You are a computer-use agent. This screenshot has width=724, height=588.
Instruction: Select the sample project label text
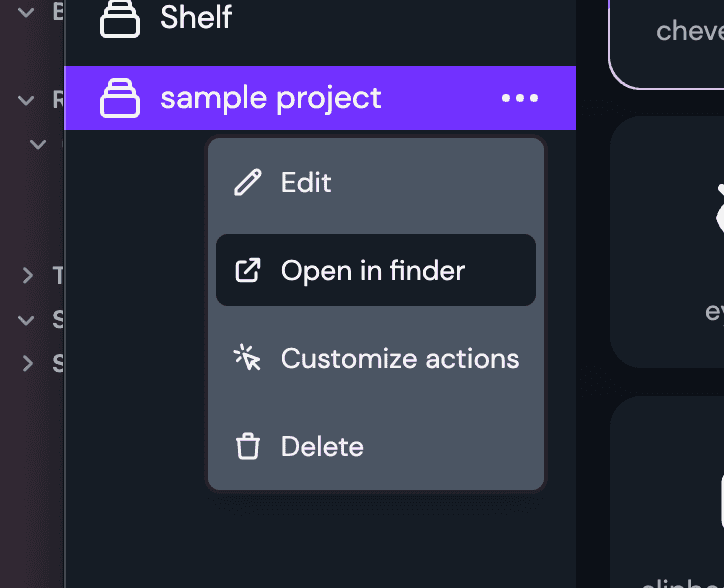[271, 98]
